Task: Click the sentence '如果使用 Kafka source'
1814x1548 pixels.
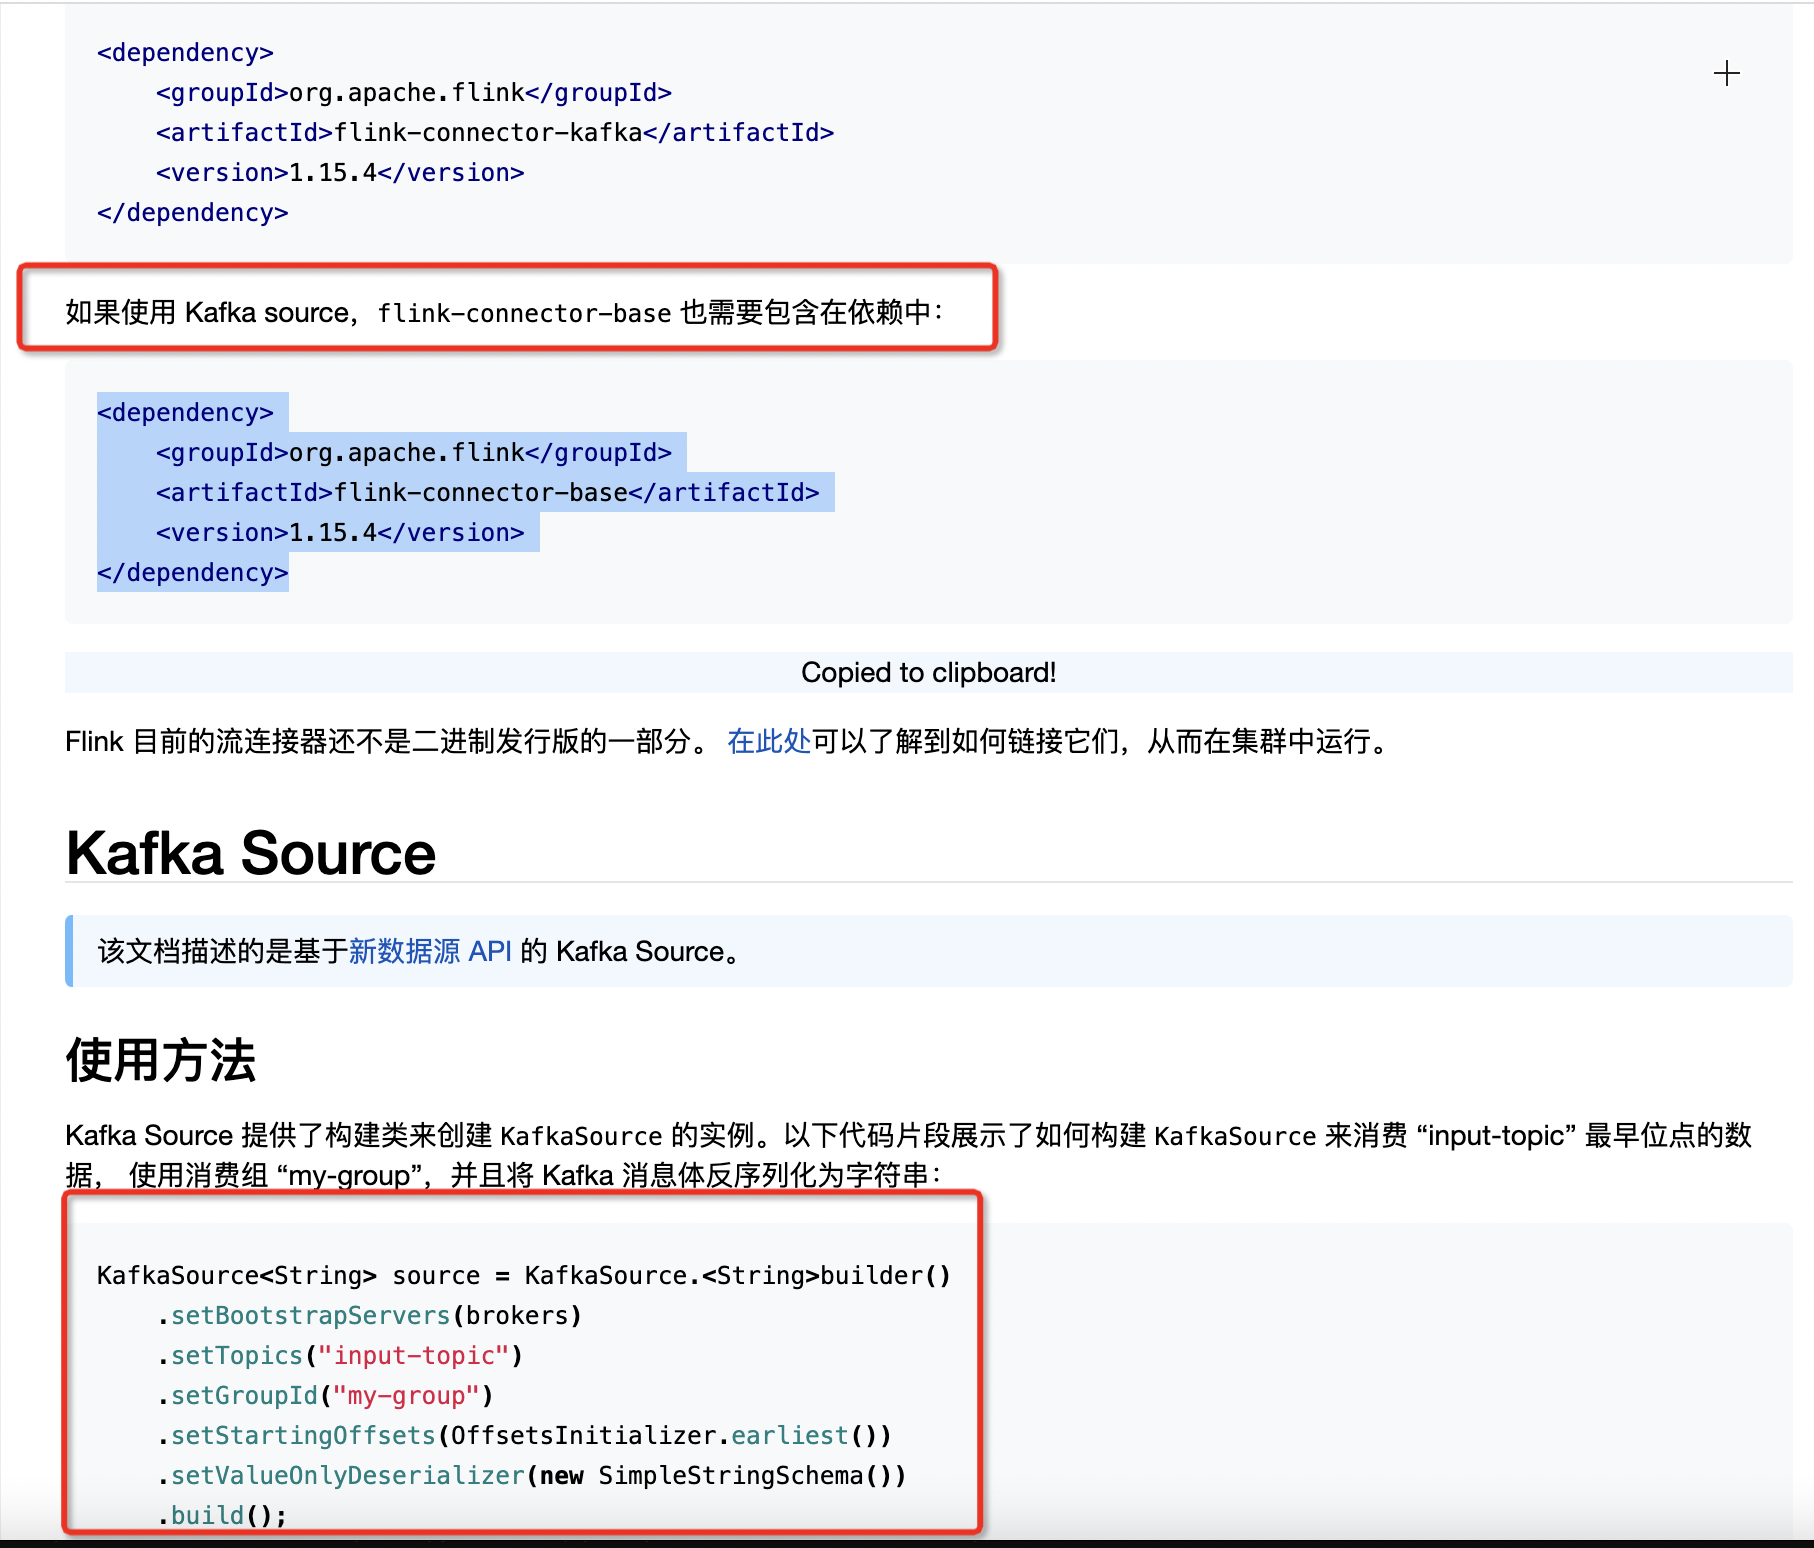Action: [x=505, y=312]
